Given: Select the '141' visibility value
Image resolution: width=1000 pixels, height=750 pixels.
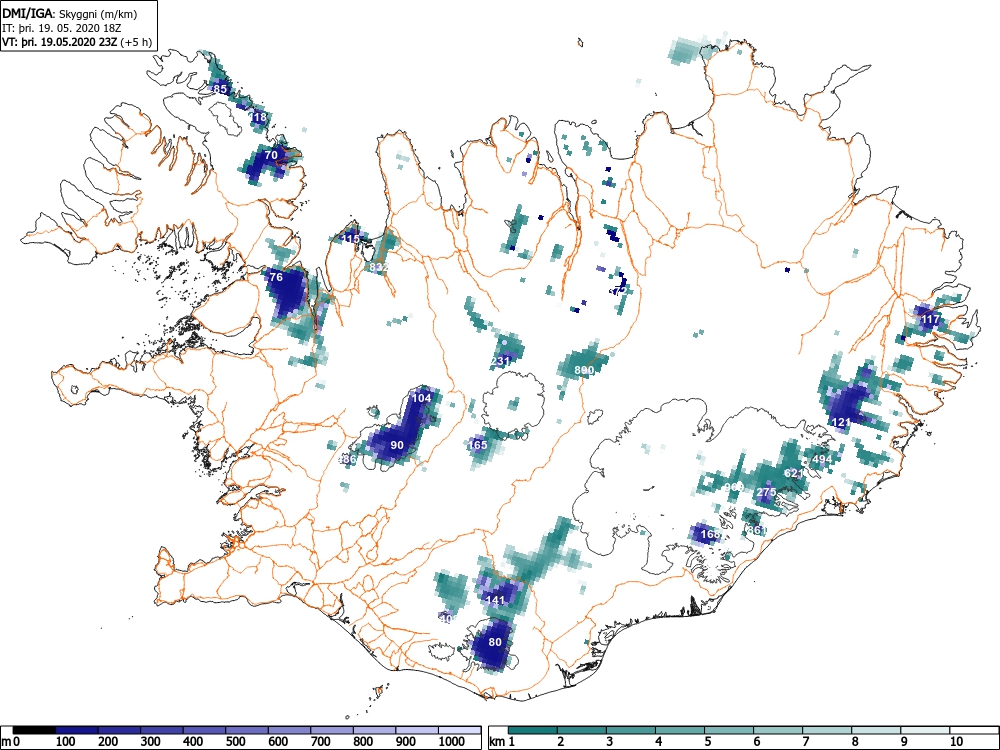Looking at the screenshot, I should 495,600.
